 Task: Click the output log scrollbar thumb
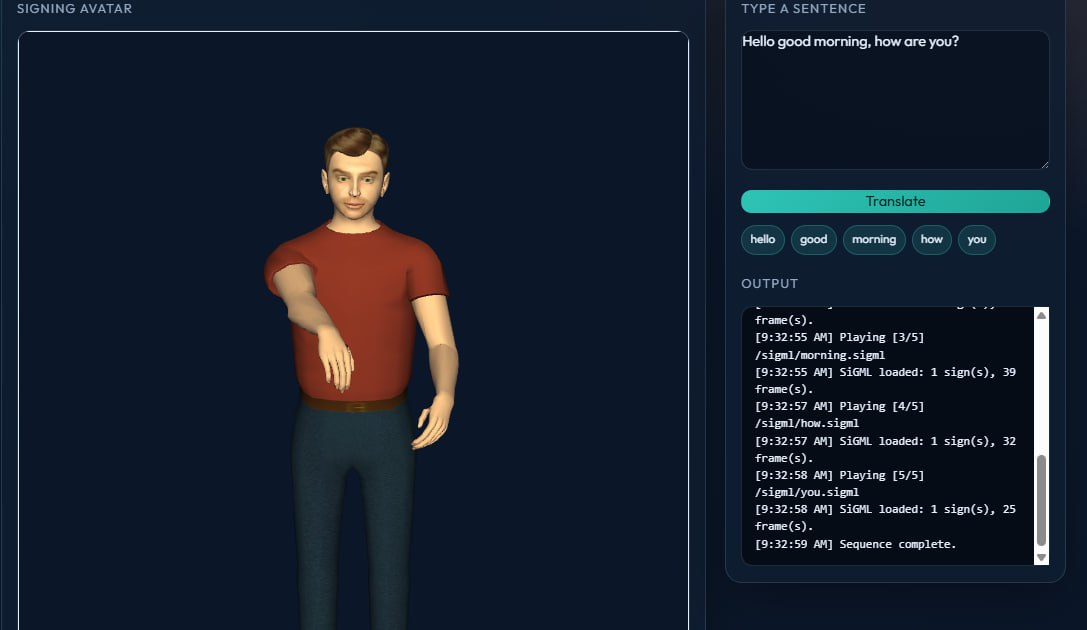click(1041, 500)
